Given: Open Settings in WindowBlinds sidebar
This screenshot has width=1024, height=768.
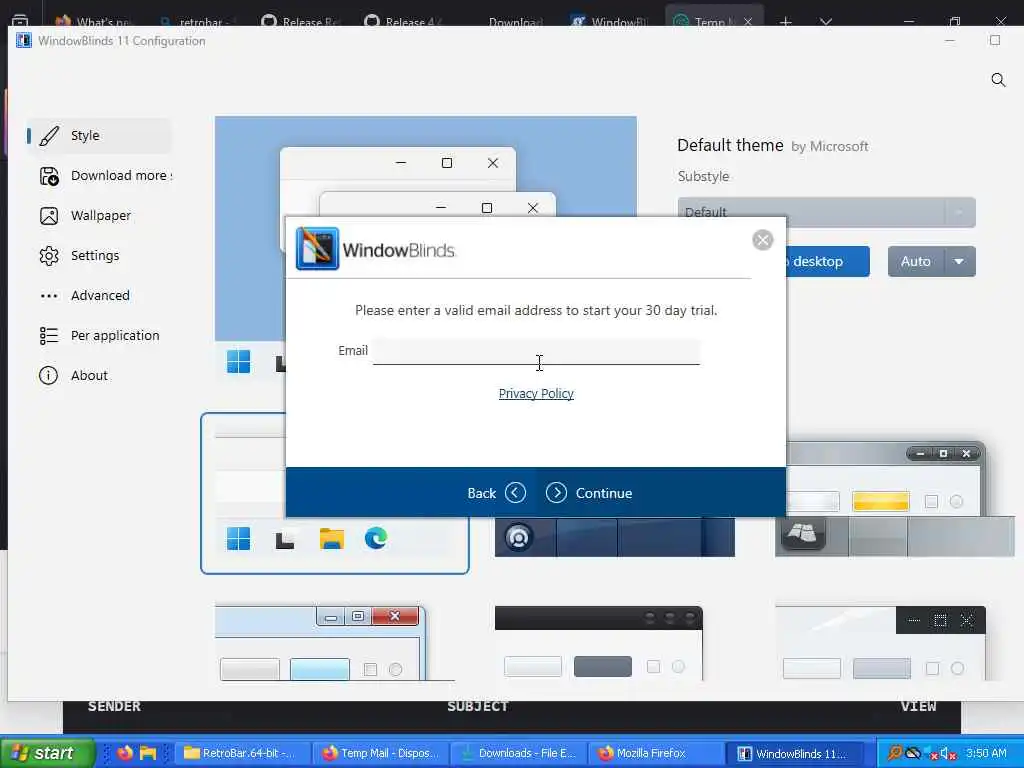Looking at the screenshot, I should pyautogui.click(x=98, y=255).
